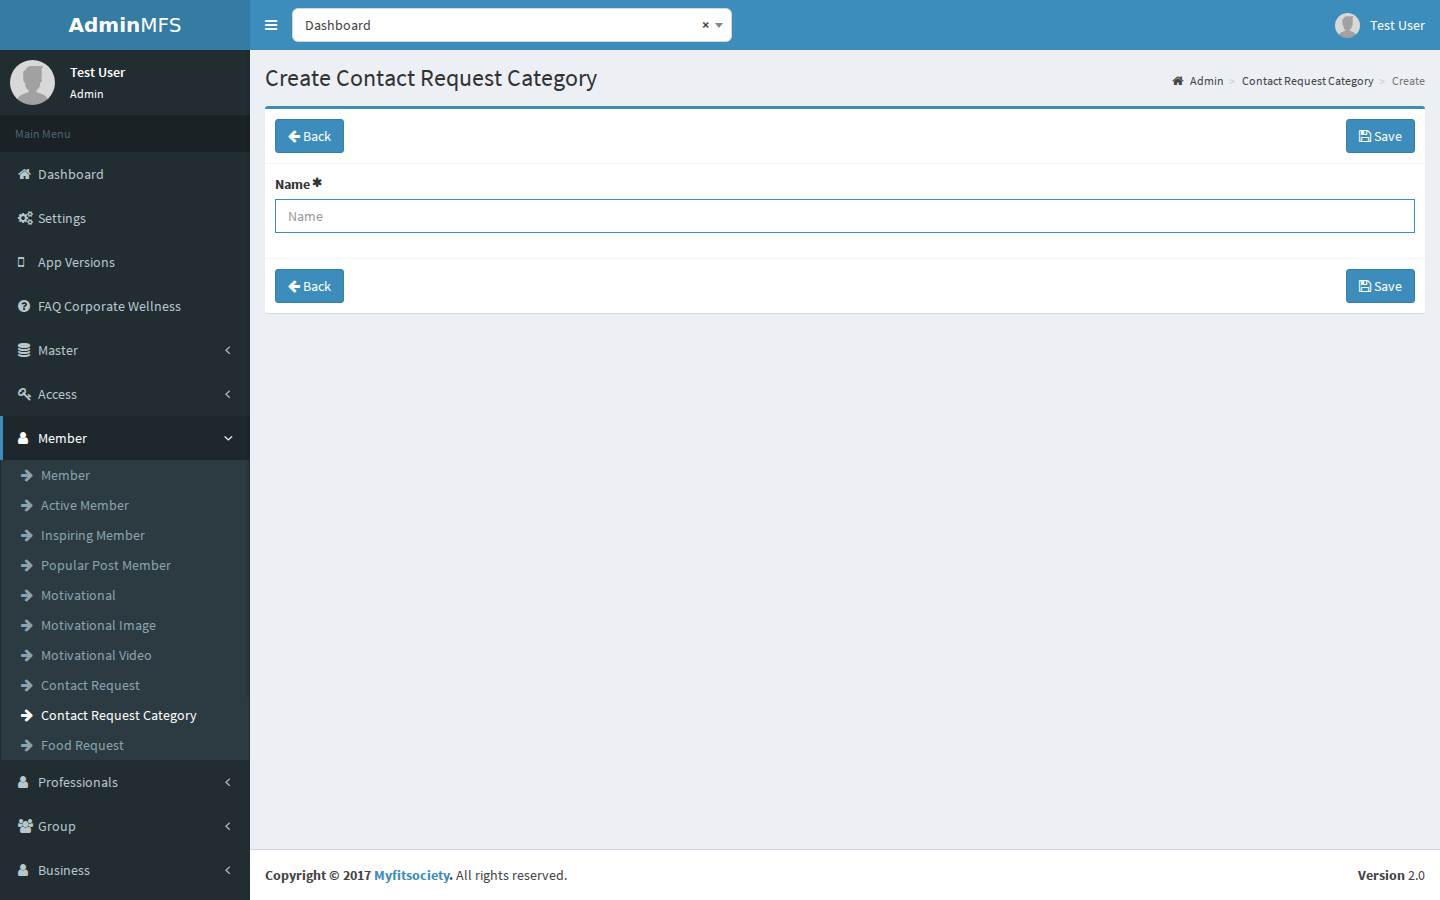
Task: Click the Admin breadcrumb link
Action: tap(1198, 81)
